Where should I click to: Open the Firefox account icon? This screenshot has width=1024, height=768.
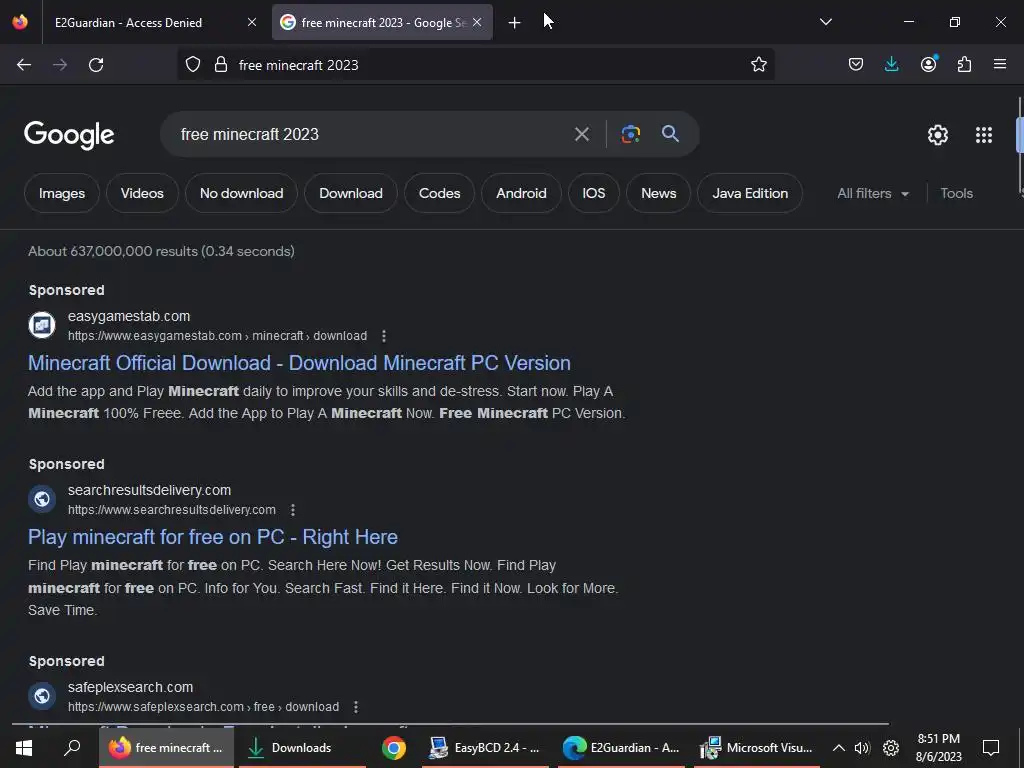[x=928, y=64]
